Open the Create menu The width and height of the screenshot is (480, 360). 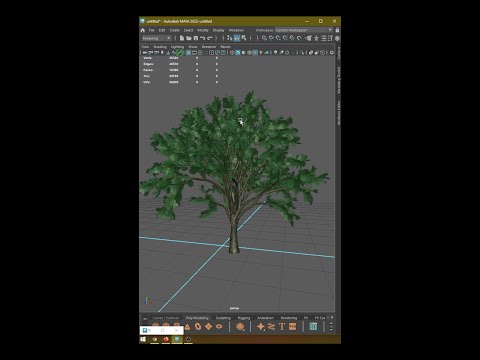click(174, 30)
